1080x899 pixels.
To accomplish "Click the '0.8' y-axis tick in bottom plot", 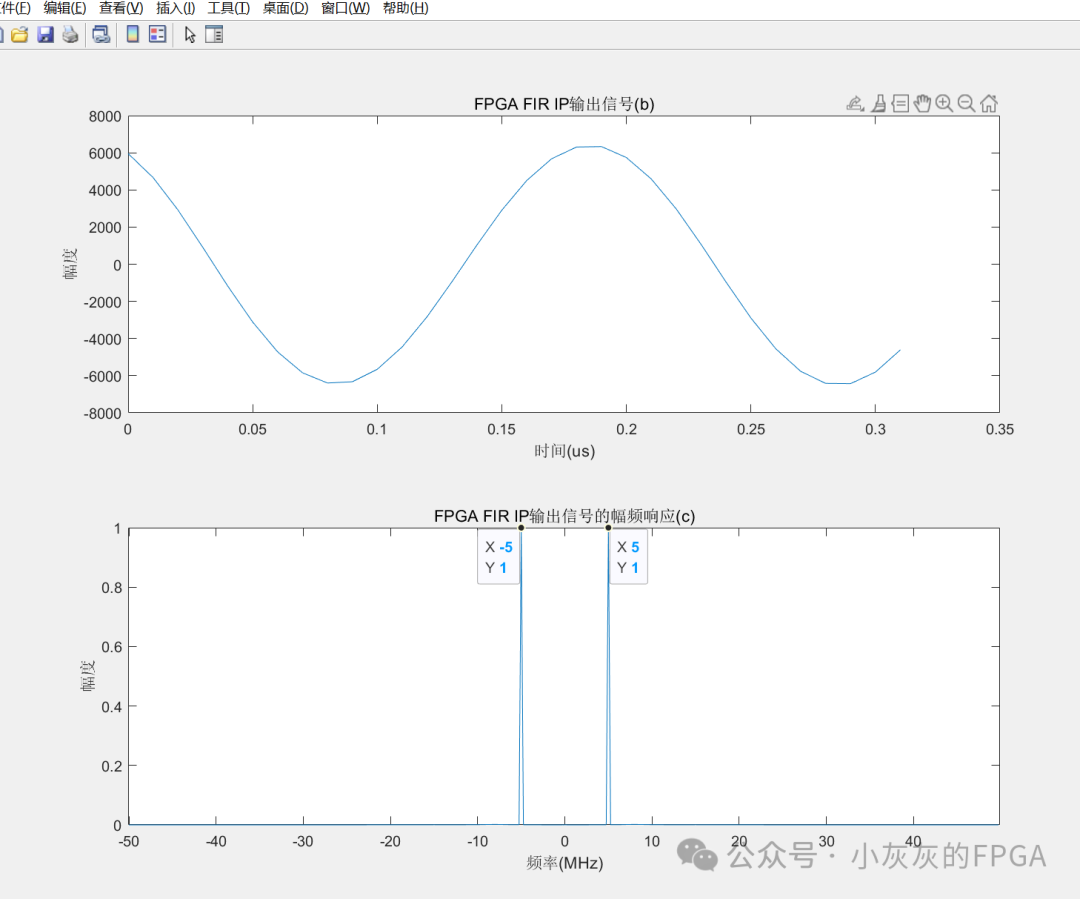I will (112, 588).
